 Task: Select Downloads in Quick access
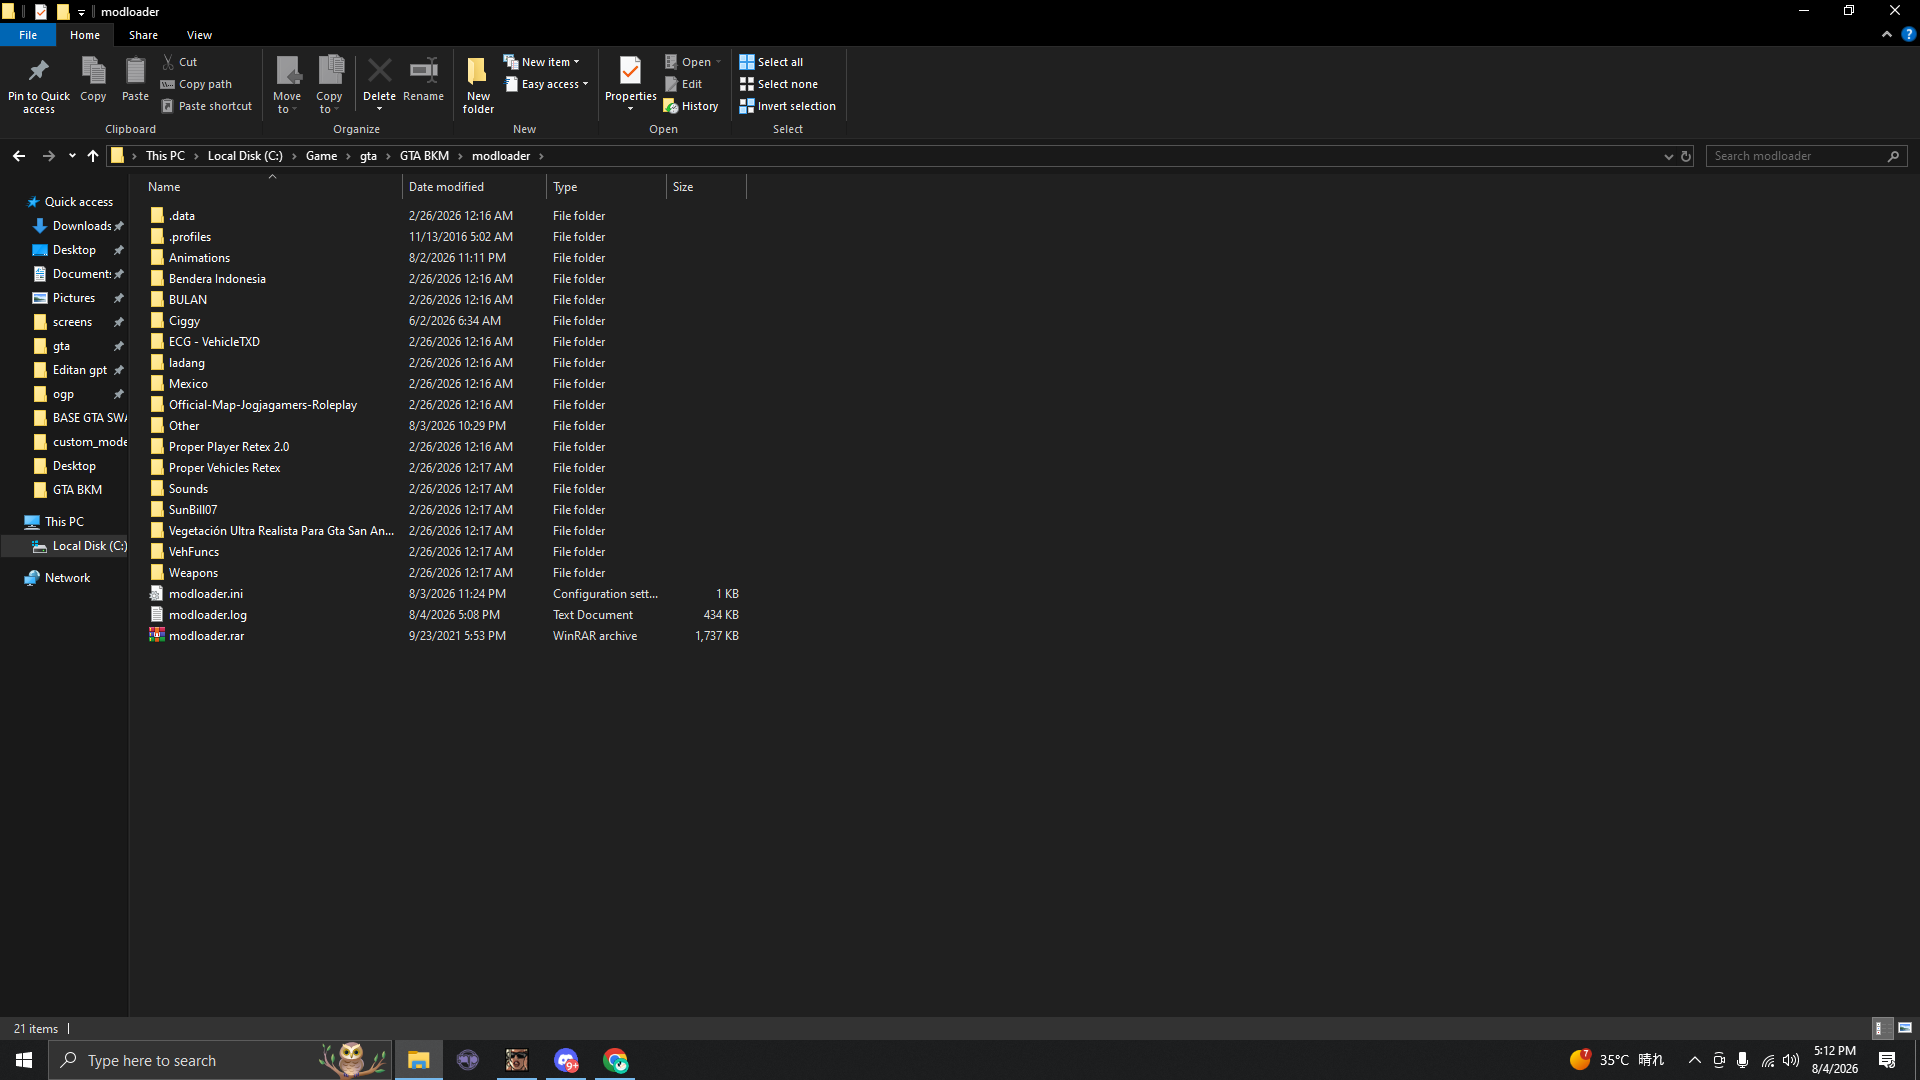pos(80,226)
